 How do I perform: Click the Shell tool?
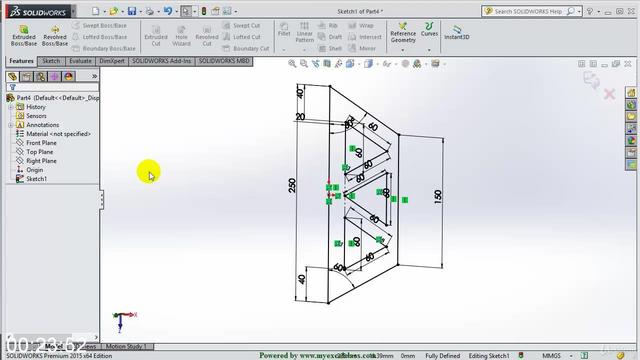point(330,48)
